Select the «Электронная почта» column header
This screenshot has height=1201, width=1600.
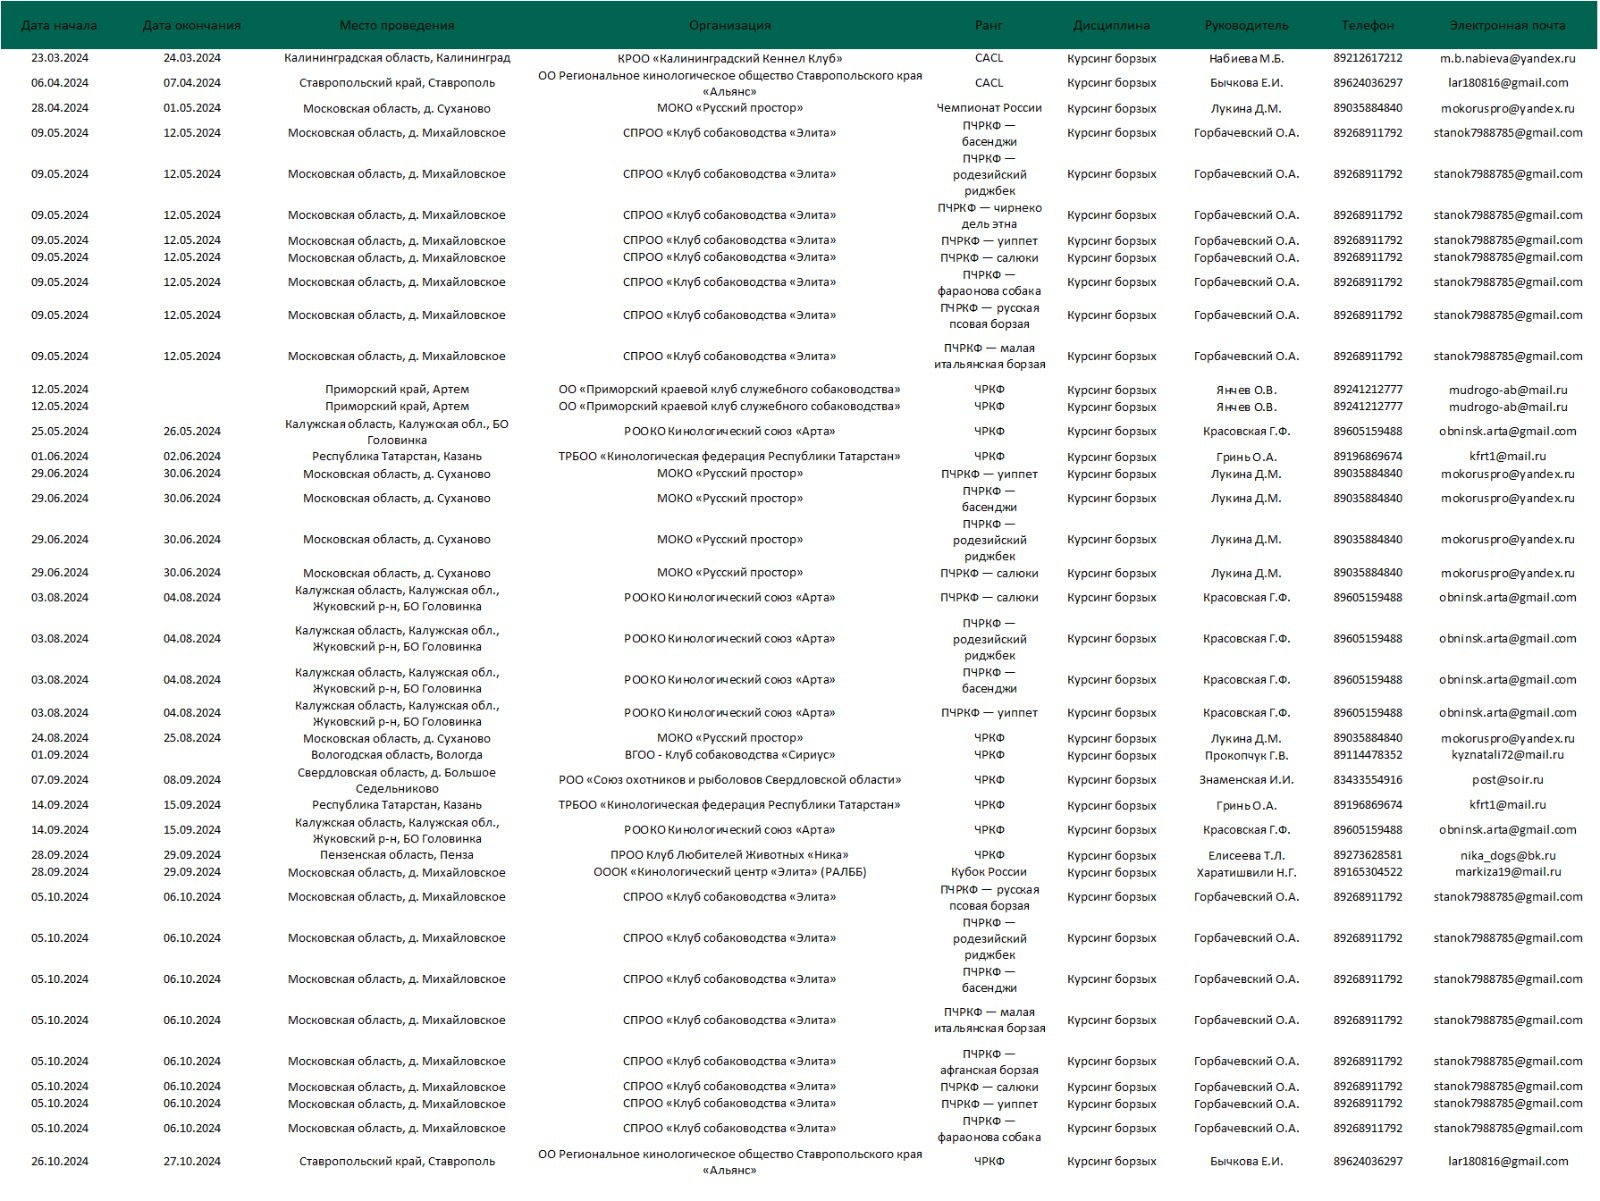(x=1508, y=25)
